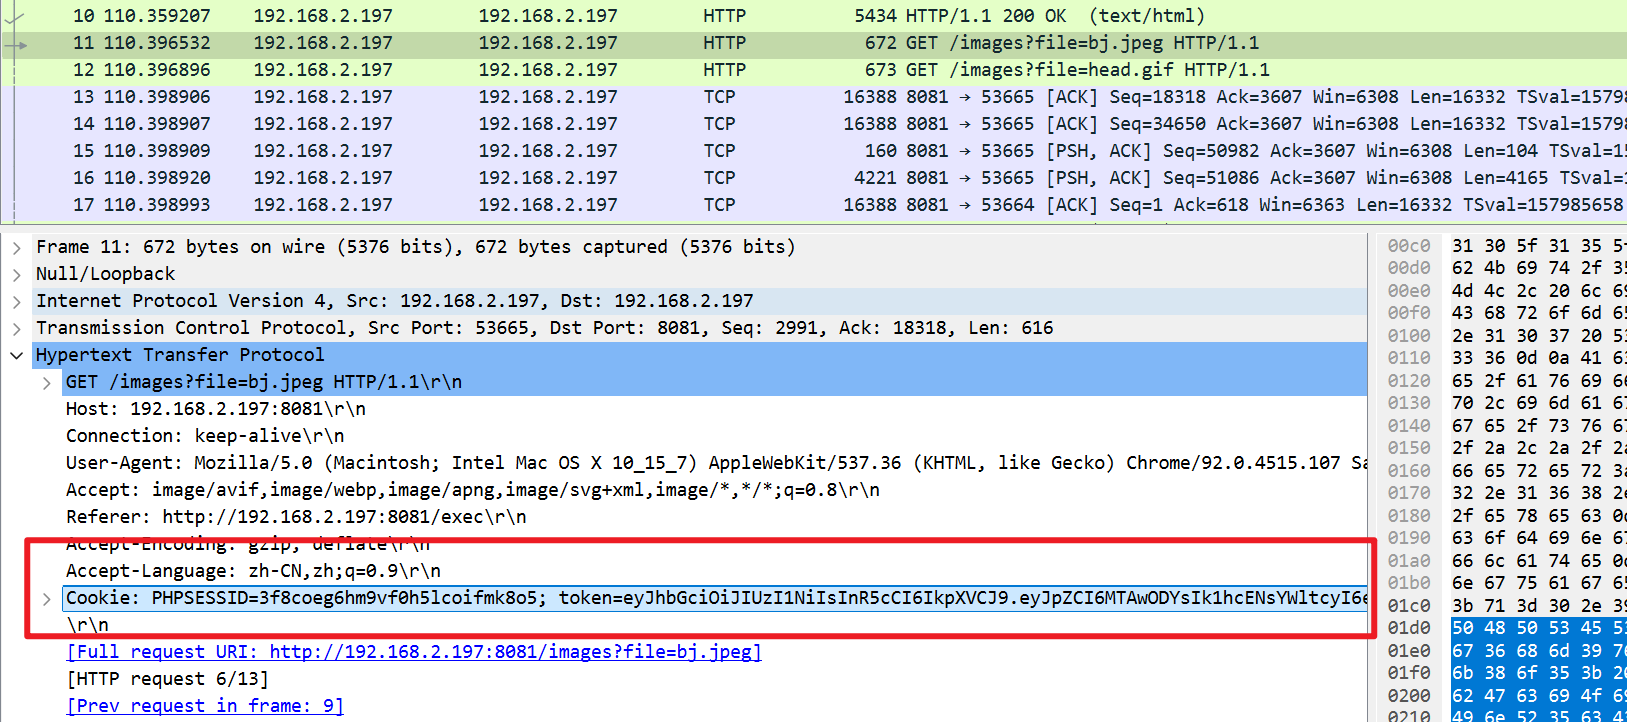This screenshot has height=722, width=1627.
Task: Click hex offset row 01d0 highlighted bytes
Action: pyautogui.click(x=1539, y=628)
